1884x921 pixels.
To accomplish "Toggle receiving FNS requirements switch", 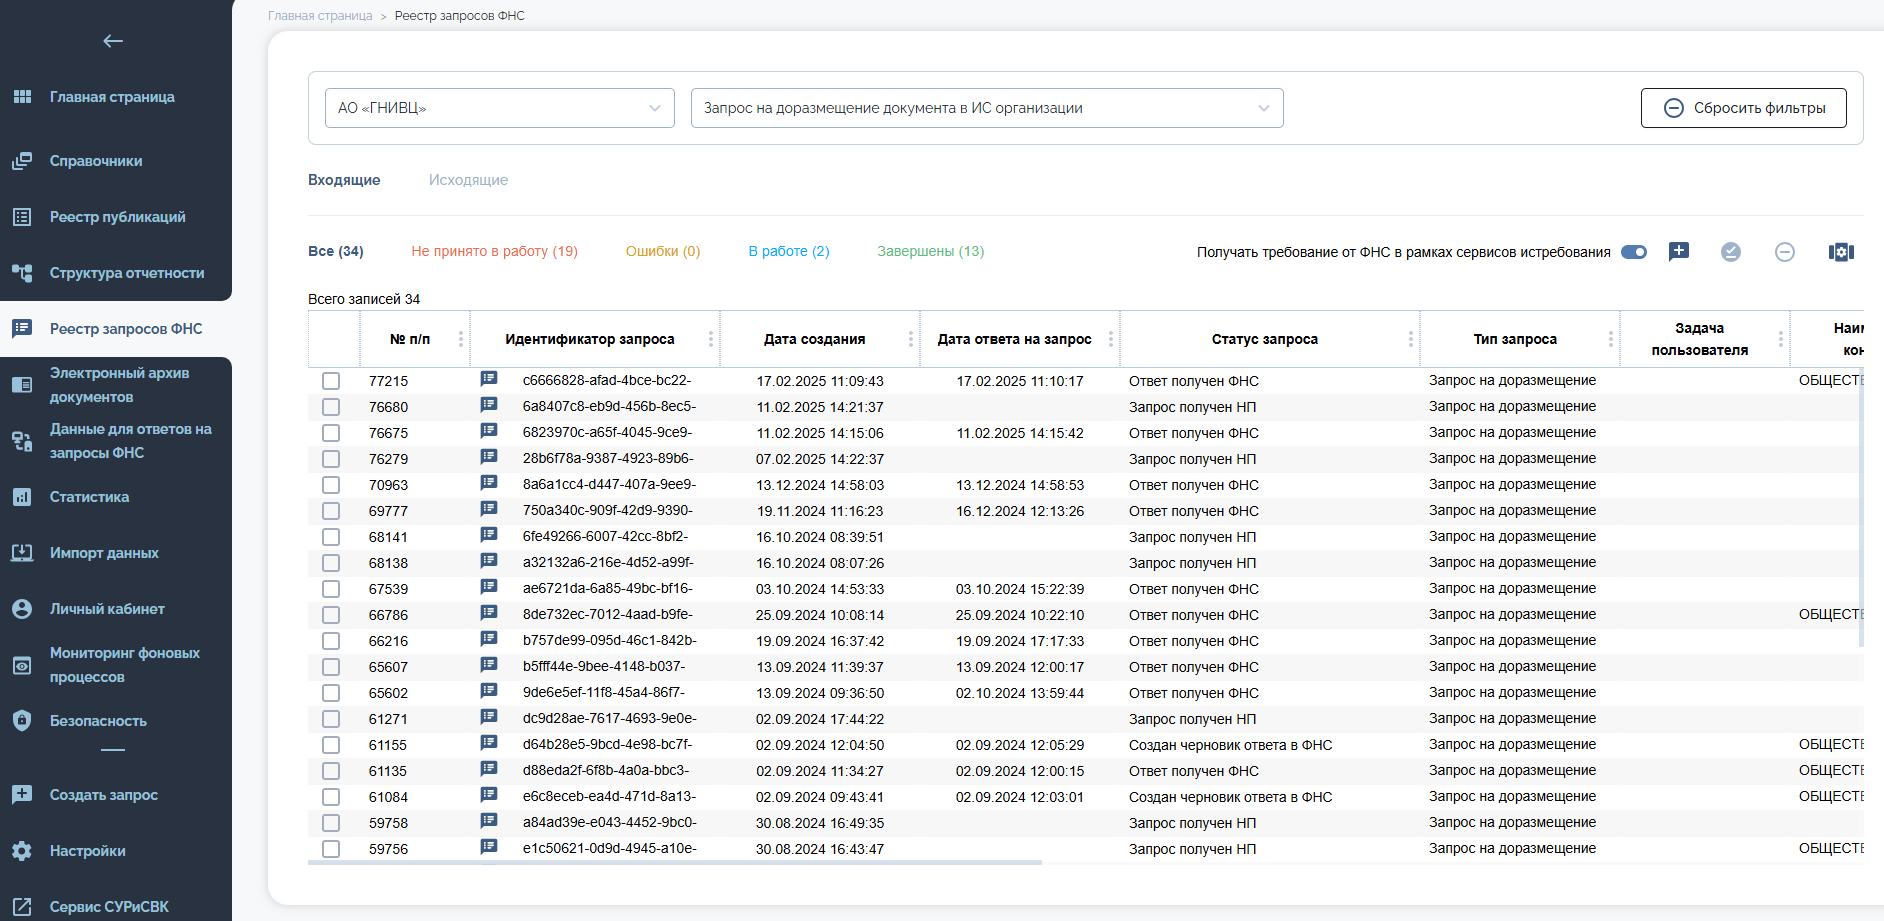I will pos(1634,252).
